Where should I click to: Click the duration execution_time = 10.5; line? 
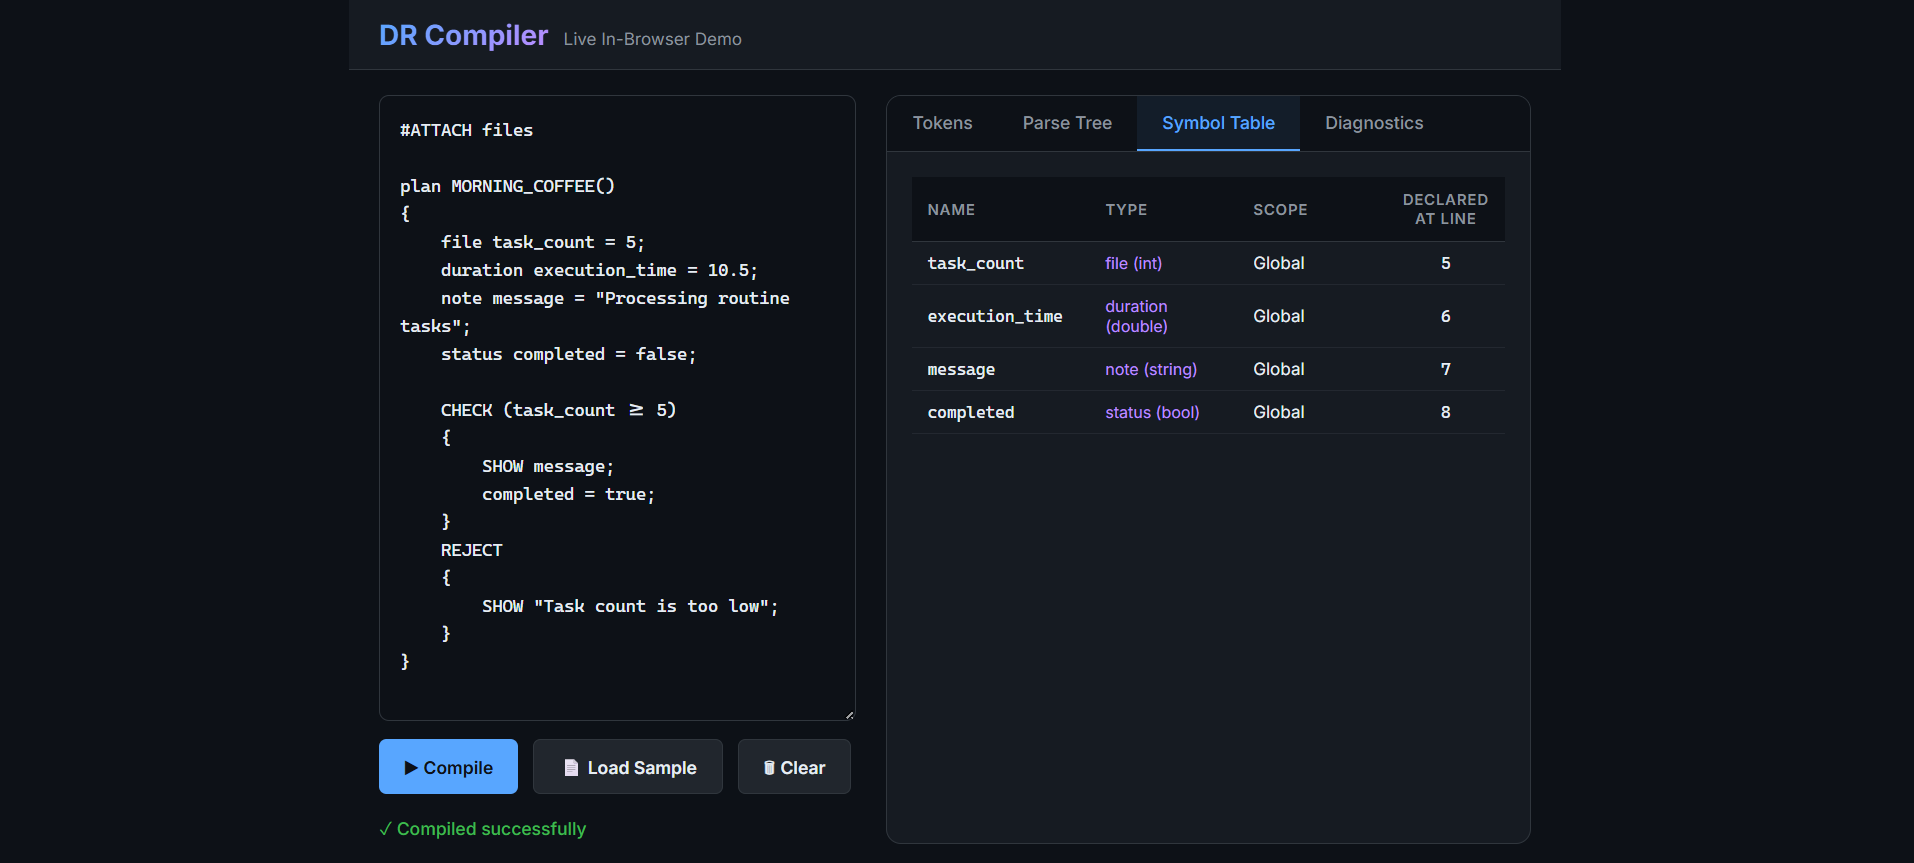[x=599, y=270]
